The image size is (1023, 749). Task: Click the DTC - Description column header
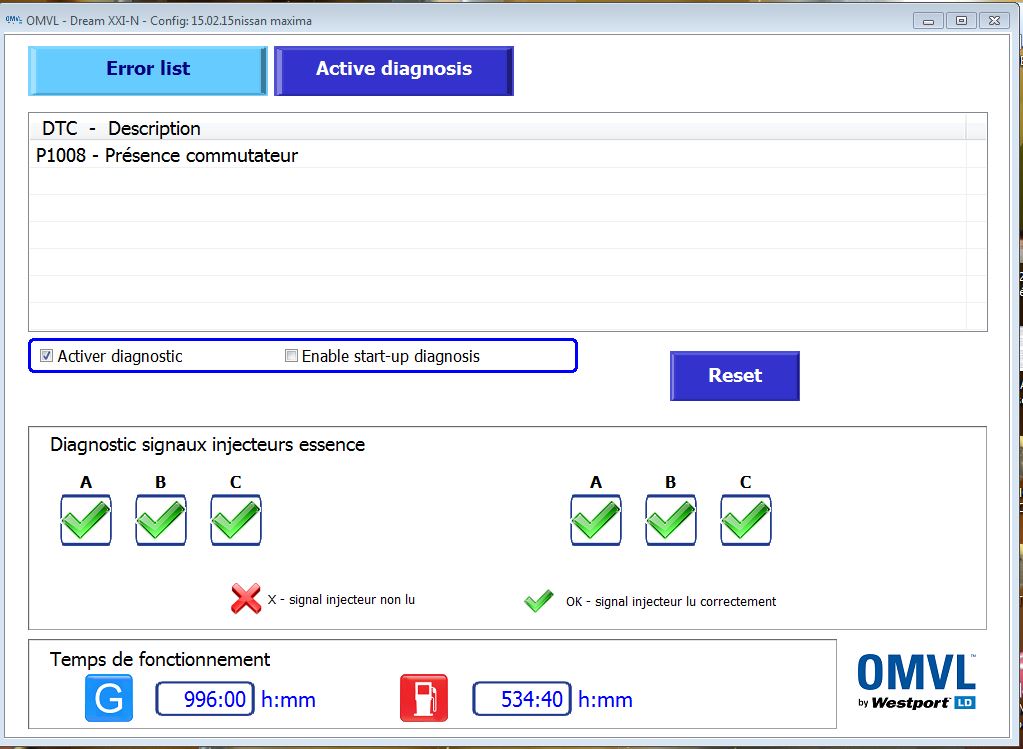pyautogui.click(x=121, y=128)
